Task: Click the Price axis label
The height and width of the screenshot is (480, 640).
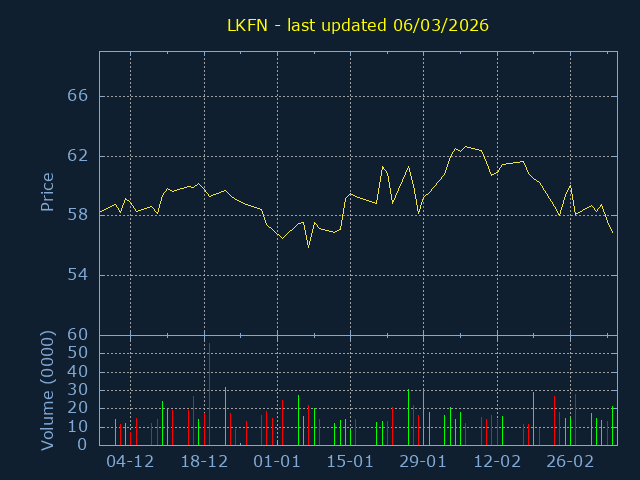Action: pos(47,191)
